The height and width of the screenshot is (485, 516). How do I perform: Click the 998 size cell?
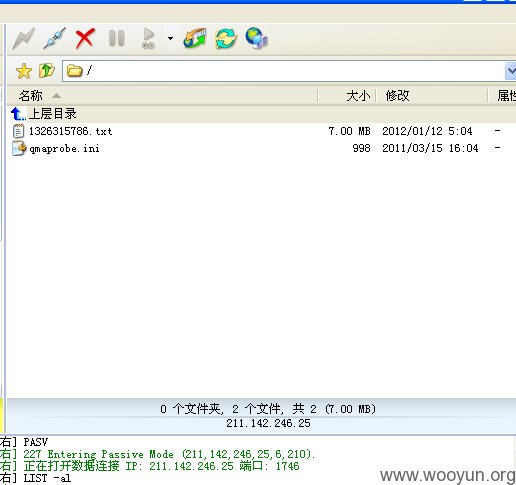[361, 148]
